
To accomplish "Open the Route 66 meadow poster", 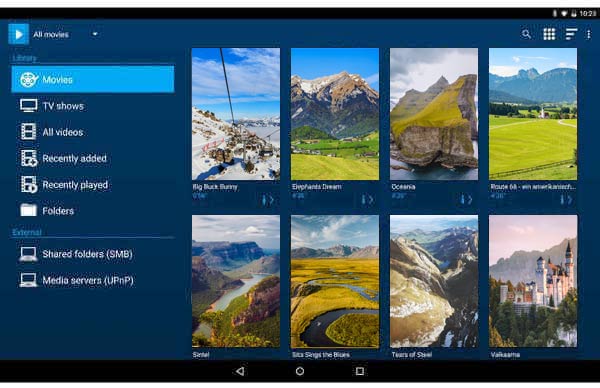I will tap(533, 114).
